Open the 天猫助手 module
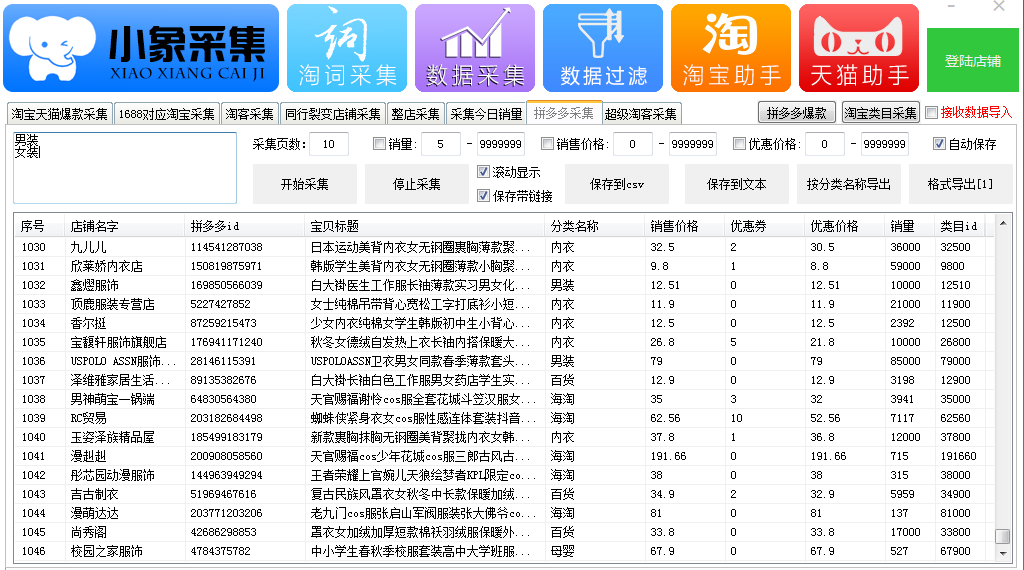The width and height of the screenshot is (1024, 570). tap(859, 48)
